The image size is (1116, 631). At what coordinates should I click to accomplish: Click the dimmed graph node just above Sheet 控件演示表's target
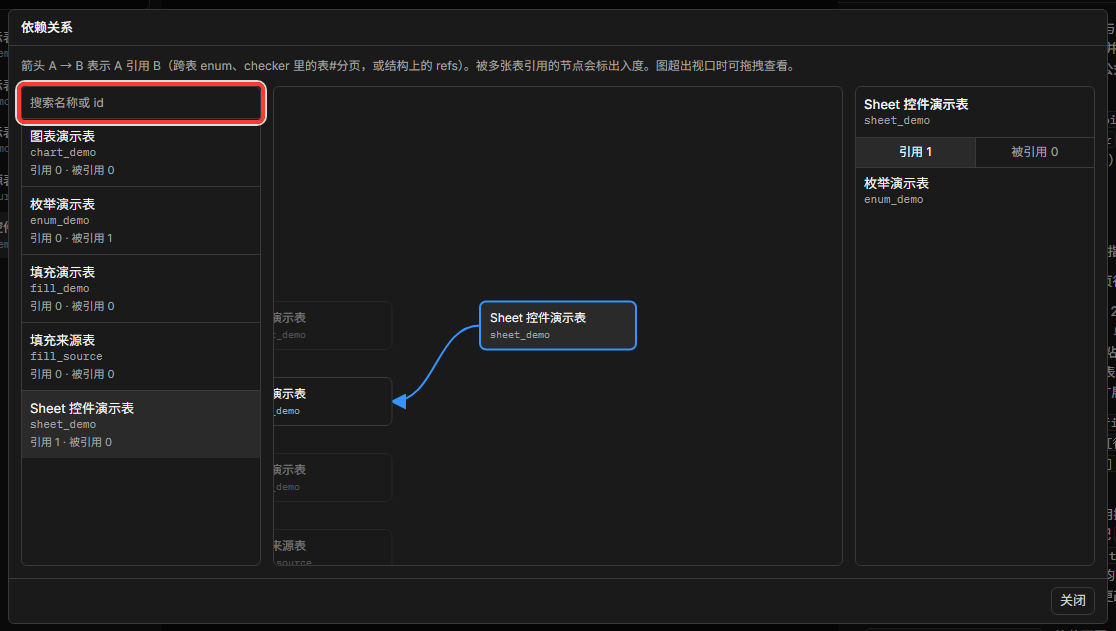tap(332, 325)
